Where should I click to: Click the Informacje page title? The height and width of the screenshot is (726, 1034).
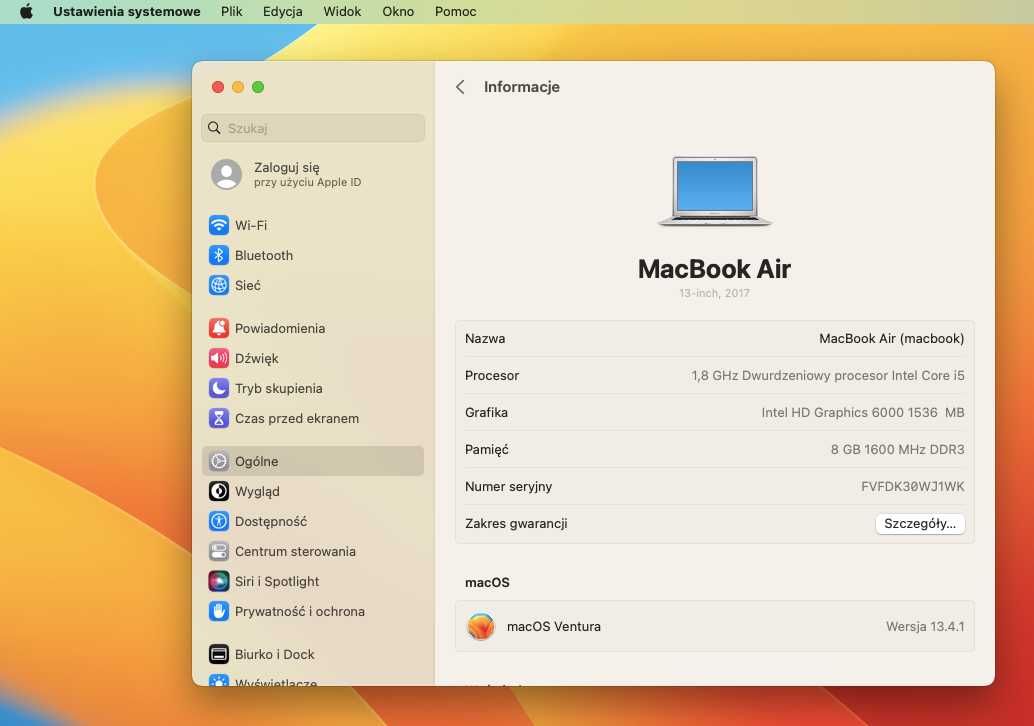(x=522, y=87)
